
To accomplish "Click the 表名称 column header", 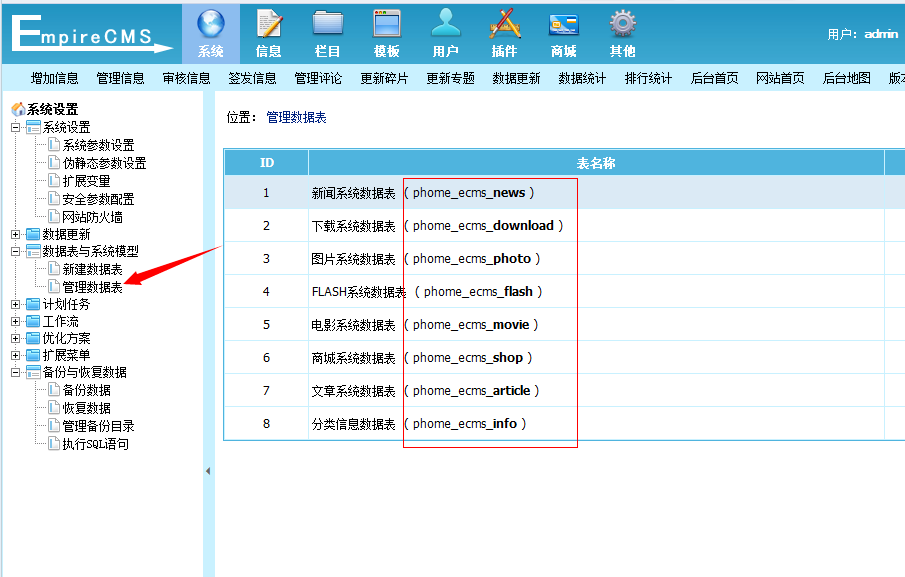I will coord(596,163).
